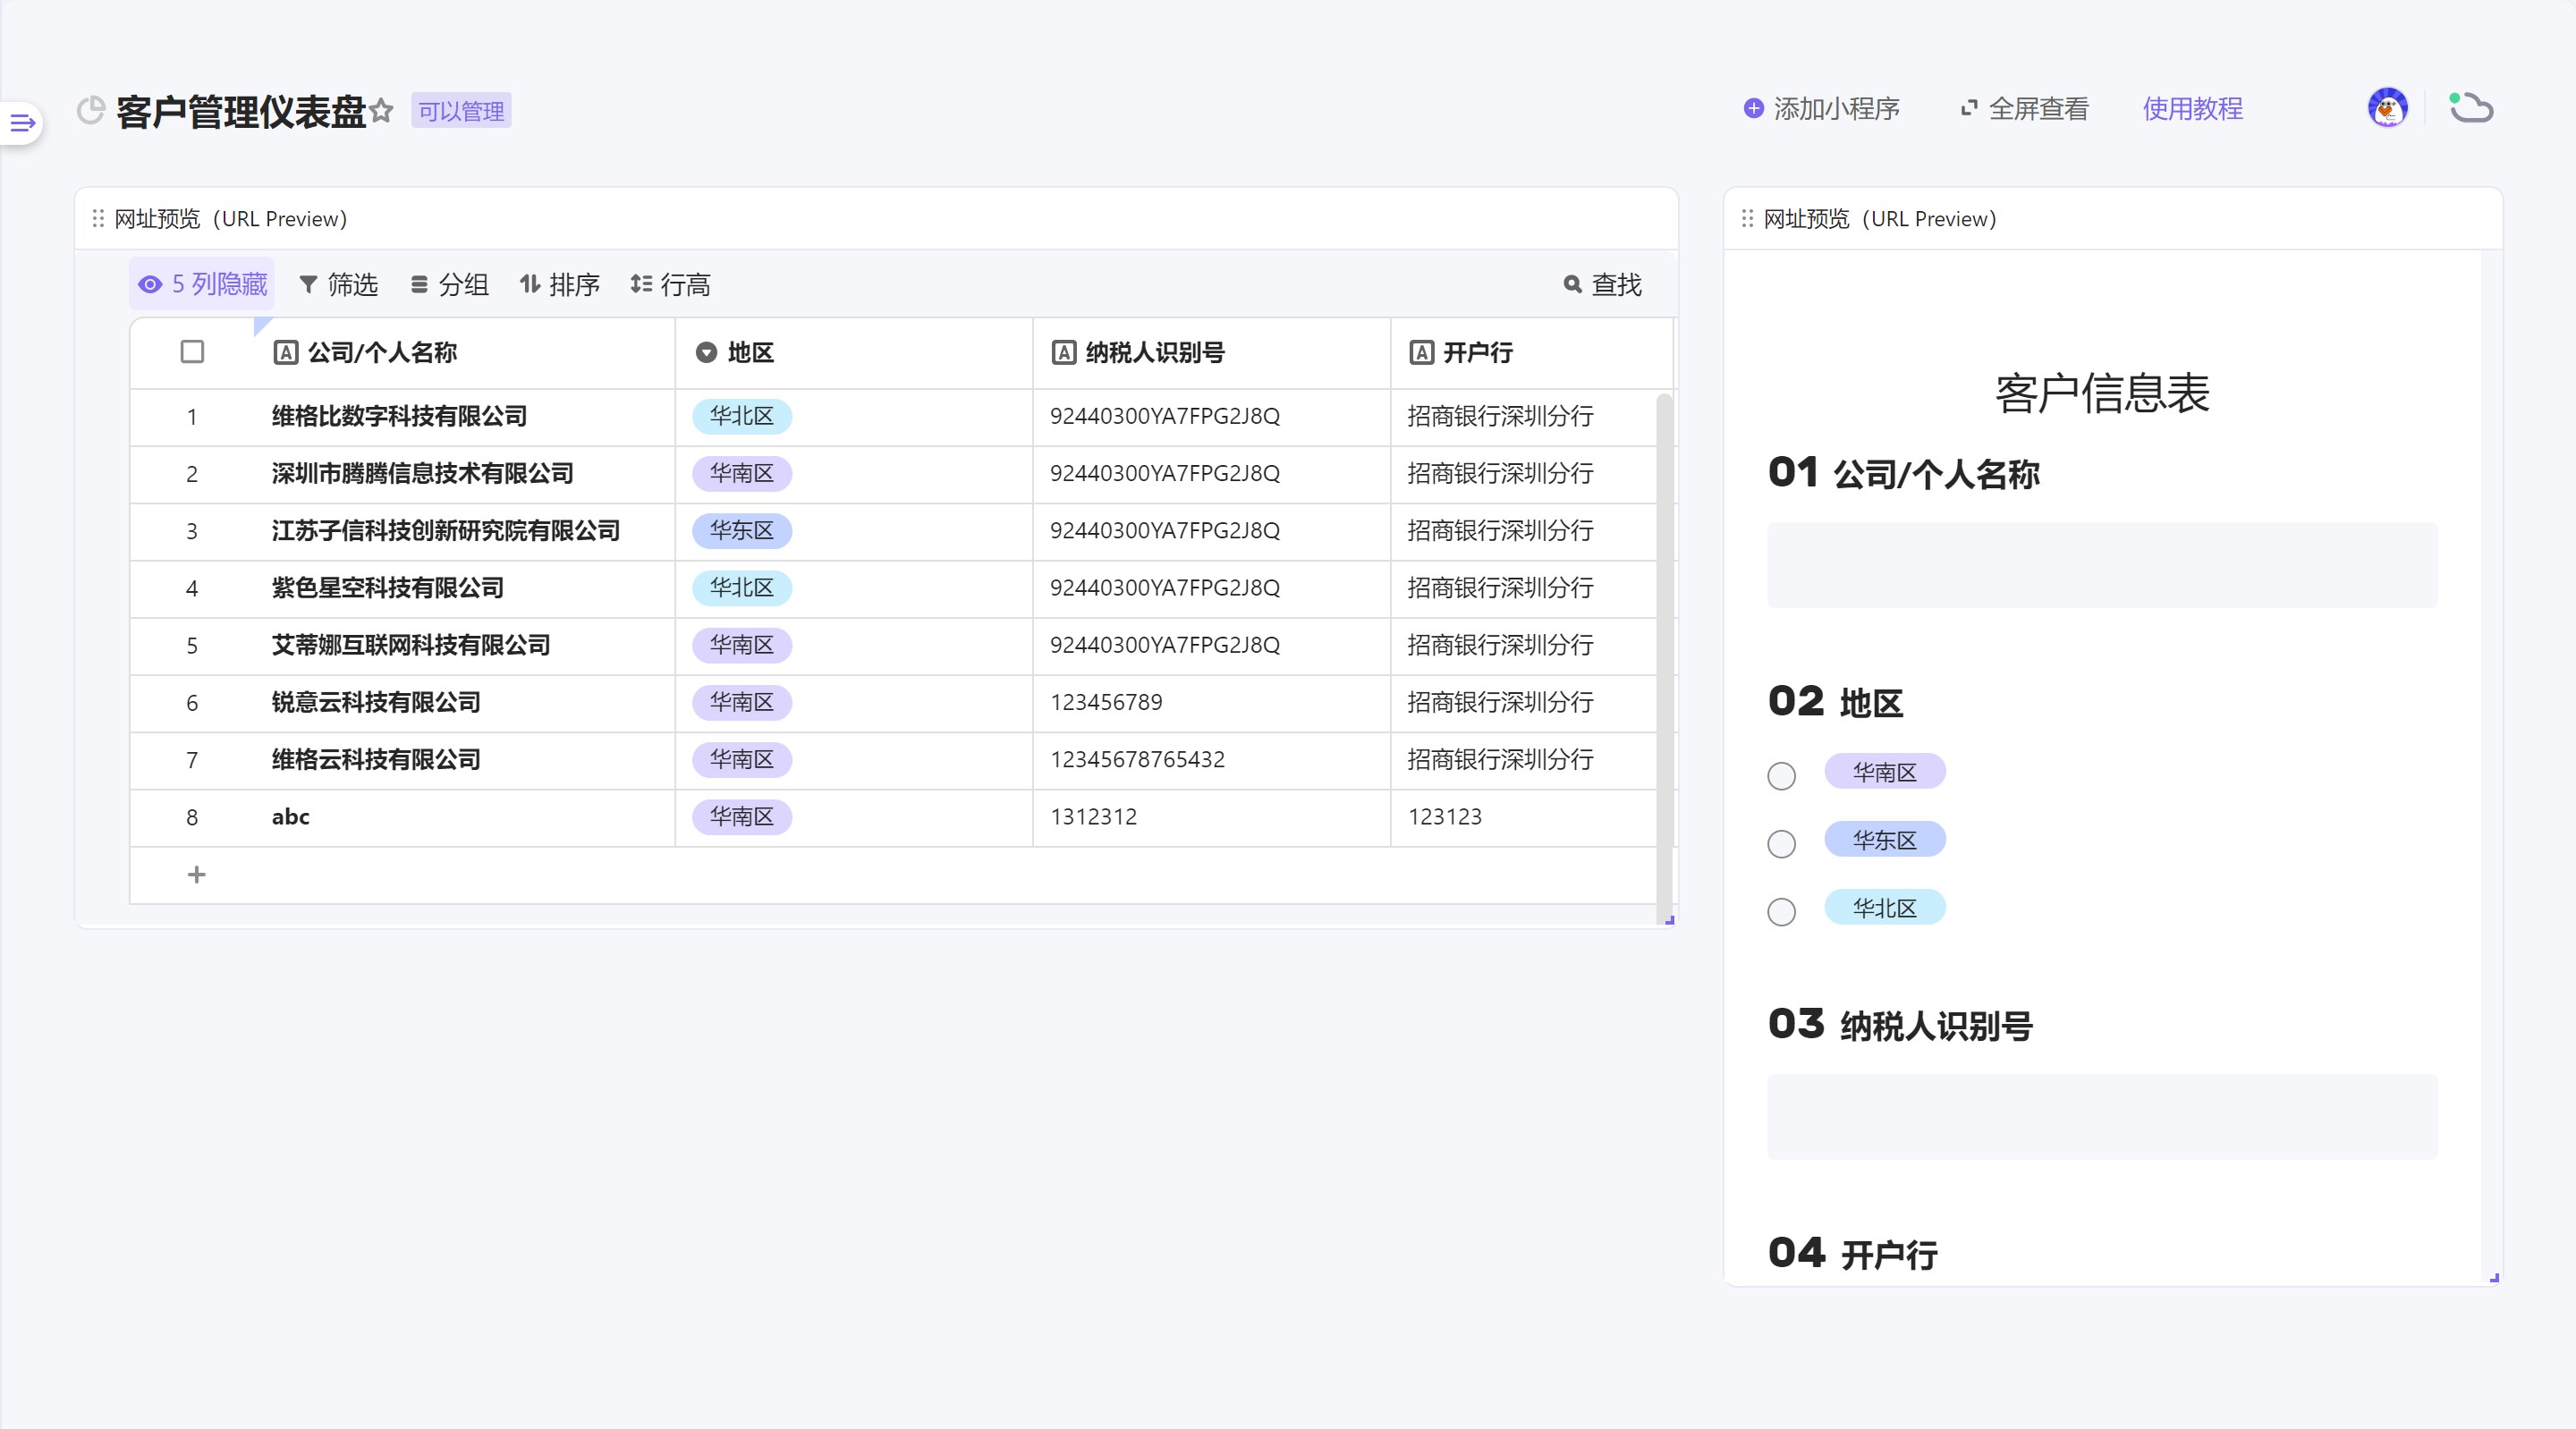Open the 行高 row height menu
The width and height of the screenshot is (2576, 1429).
(x=671, y=285)
